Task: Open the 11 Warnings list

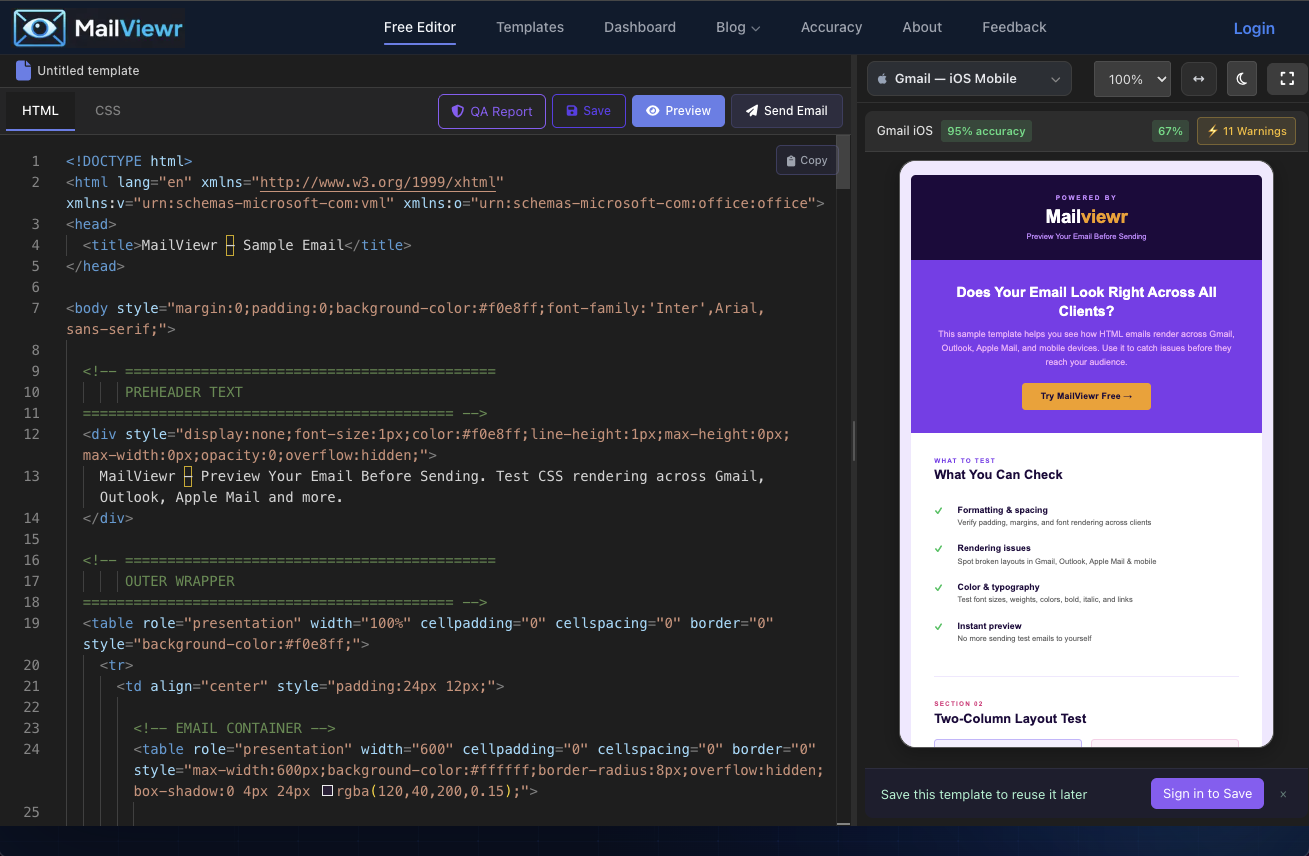Action: click(x=1247, y=131)
